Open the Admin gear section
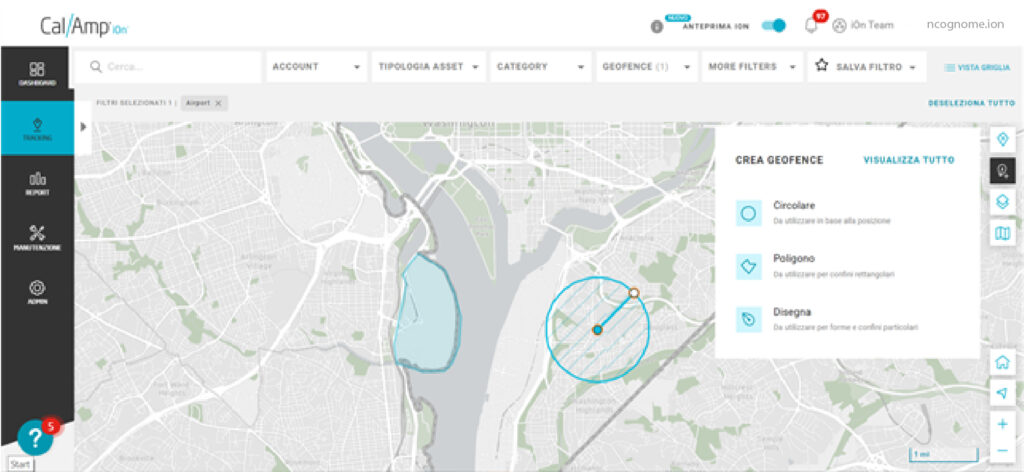The width and height of the screenshot is (1024, 472). (37, 292)
